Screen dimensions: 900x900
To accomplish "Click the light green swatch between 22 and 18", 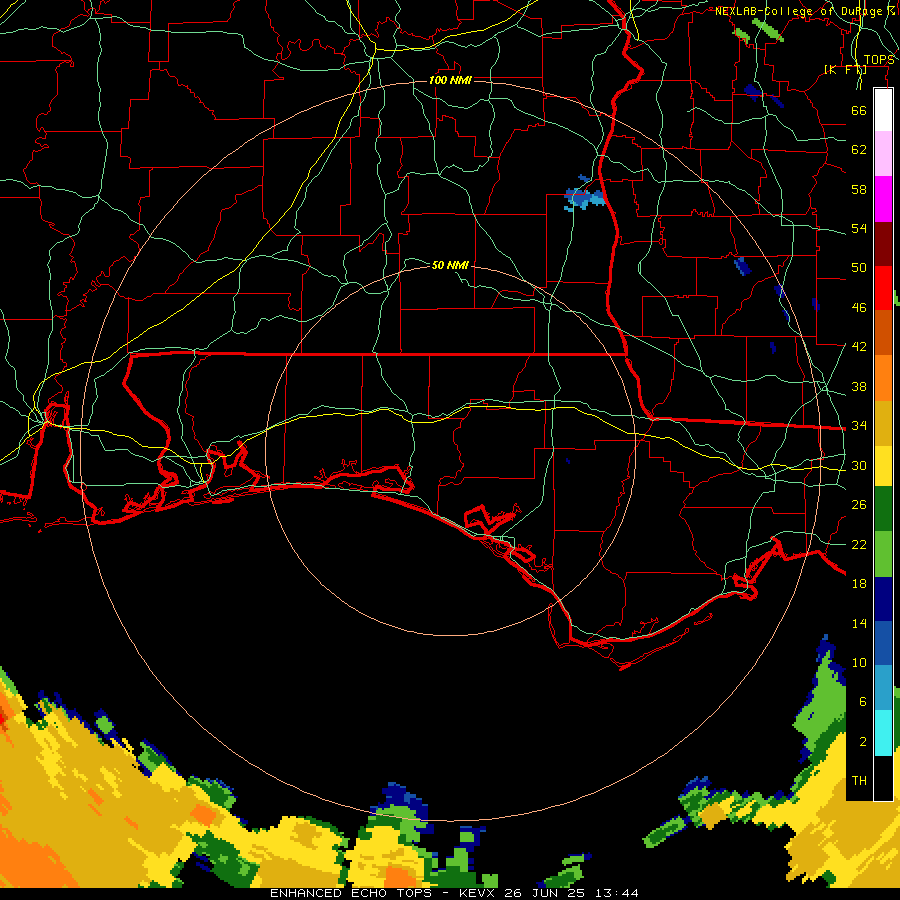I will tap(883, 554).
